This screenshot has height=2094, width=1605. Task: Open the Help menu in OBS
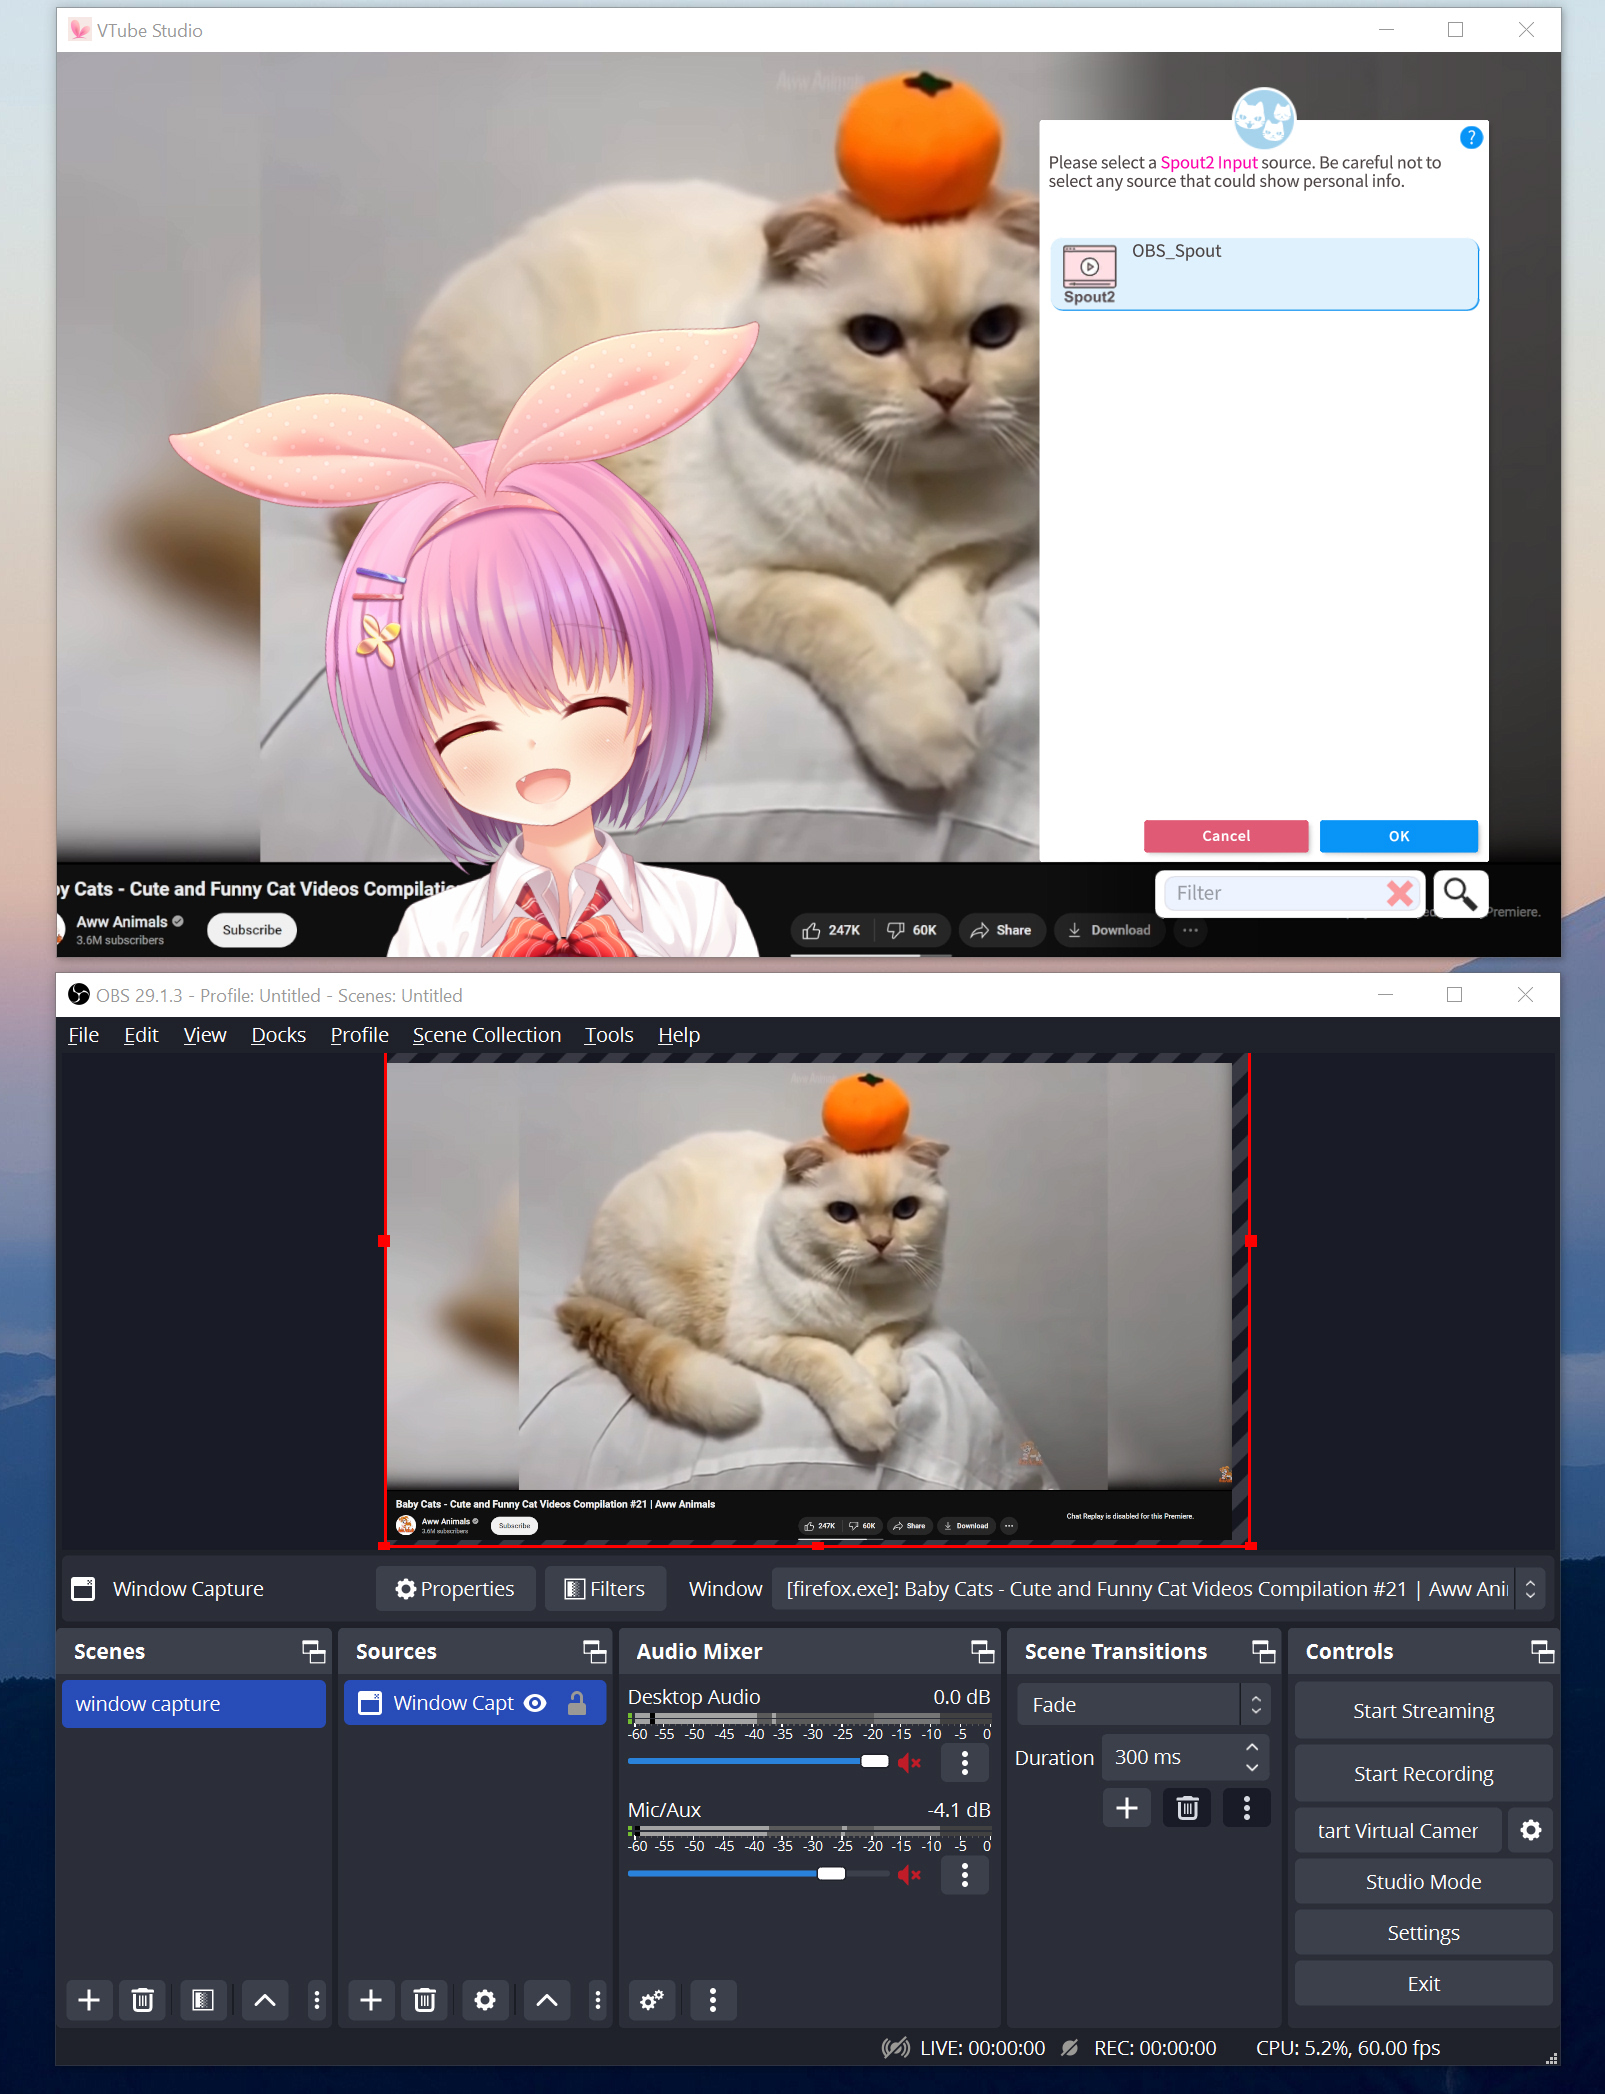click(x=679, y=1034)
